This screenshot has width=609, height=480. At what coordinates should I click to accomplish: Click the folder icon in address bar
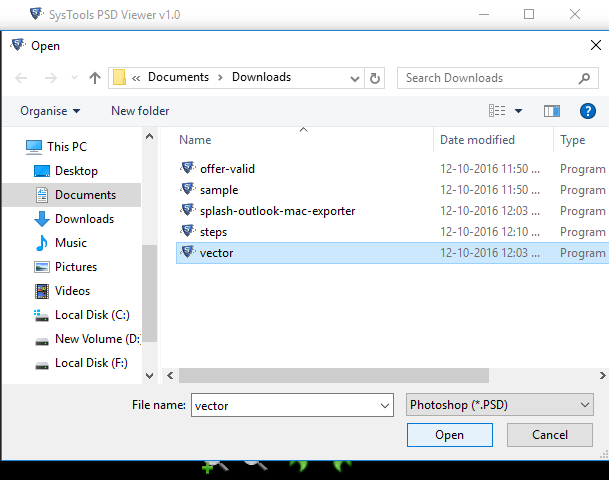coord(119,77)
